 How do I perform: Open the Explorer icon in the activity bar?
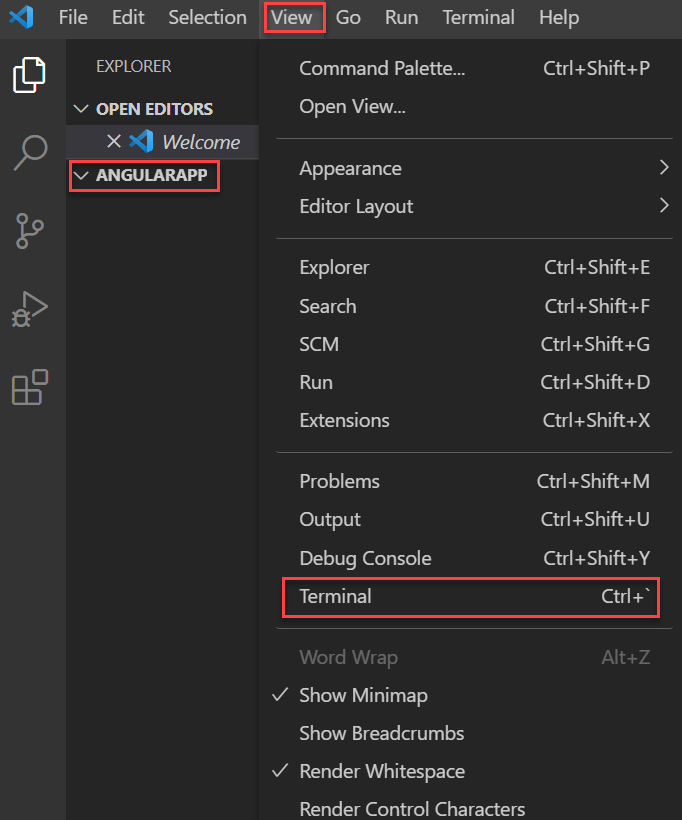pyautogui.click(x=31, y=75)
